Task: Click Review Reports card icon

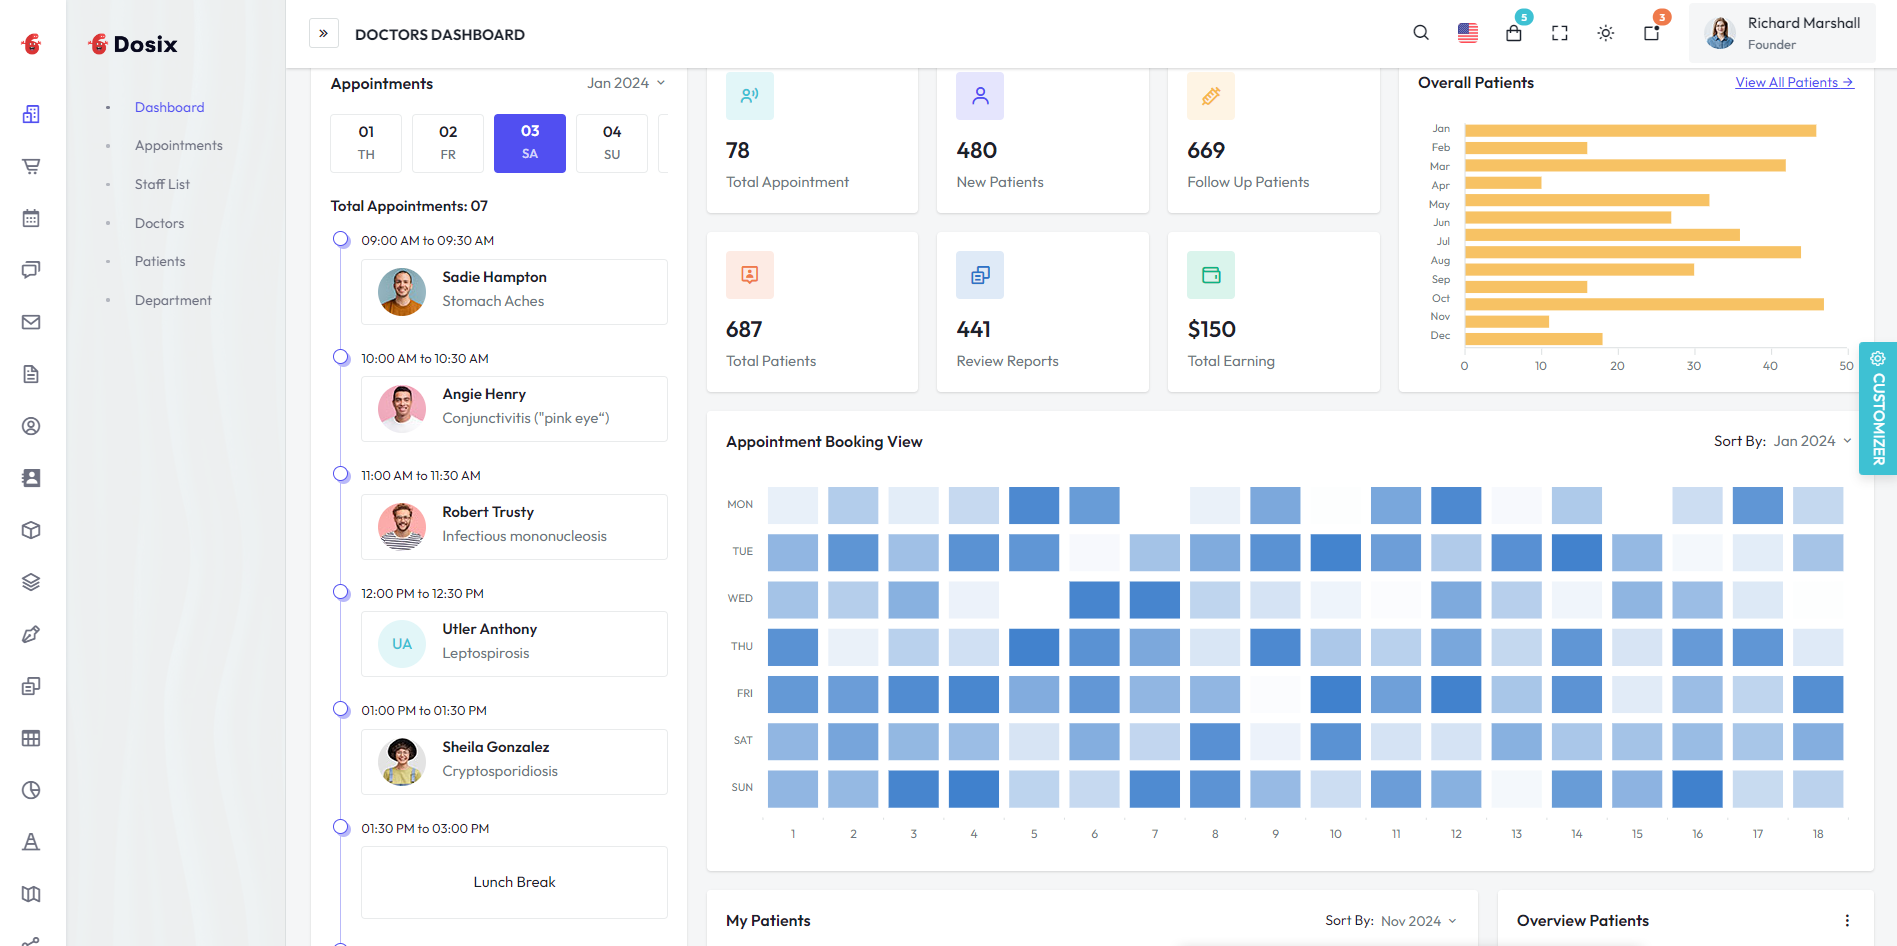Action: (x=980, y=275)
